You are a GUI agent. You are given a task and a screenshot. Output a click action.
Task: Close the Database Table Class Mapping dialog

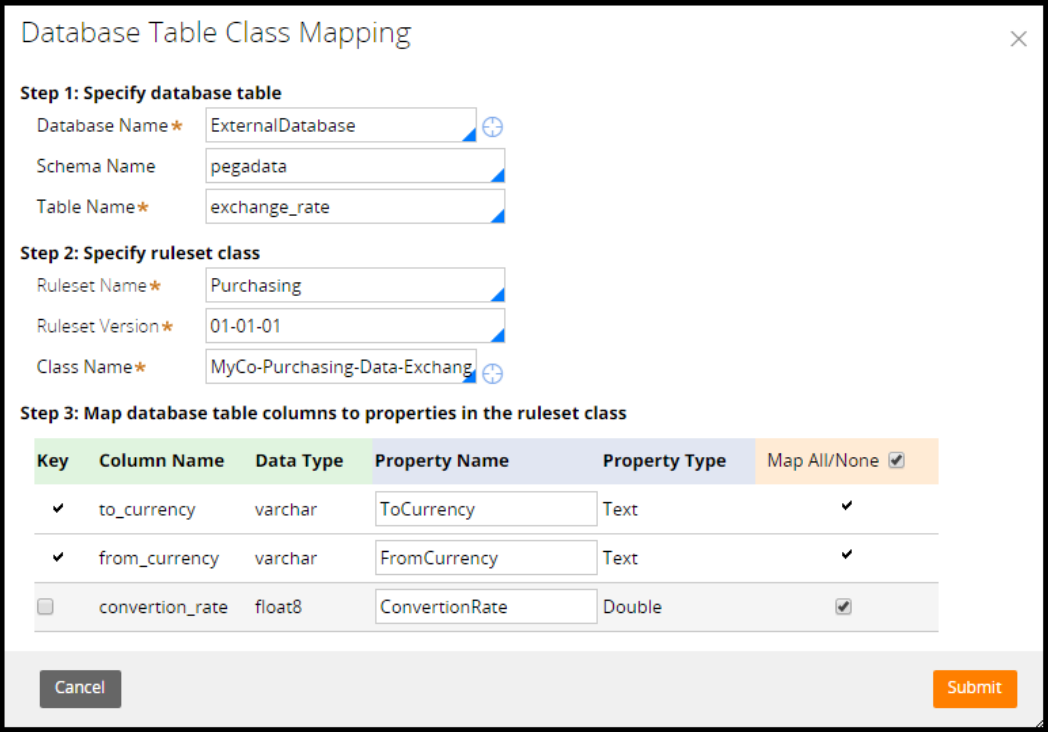(1018, 39)
